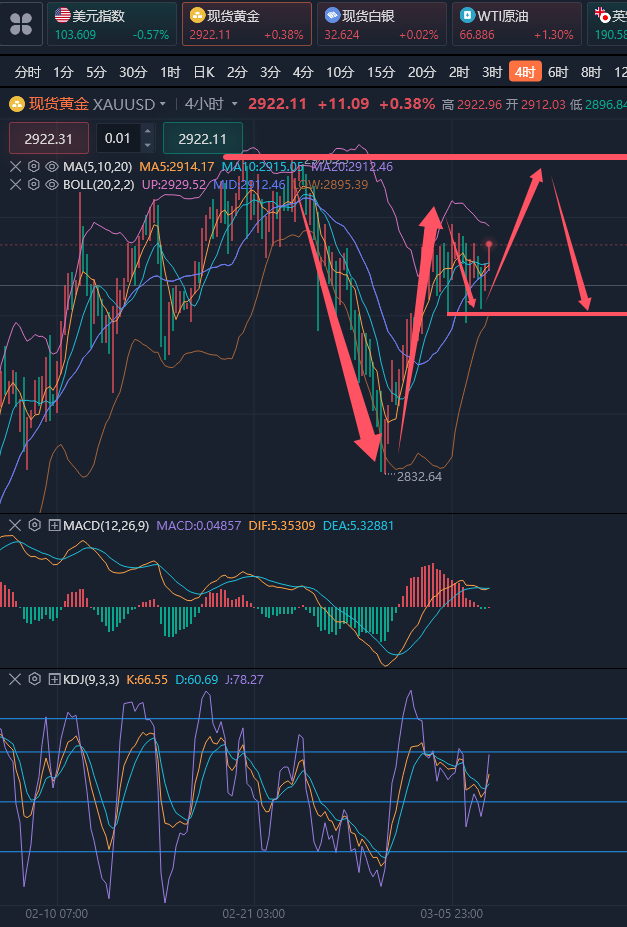Toggle visibility eye for MA(5,10,20)
This screenshot has width=627, height=927.
[52, 167]
